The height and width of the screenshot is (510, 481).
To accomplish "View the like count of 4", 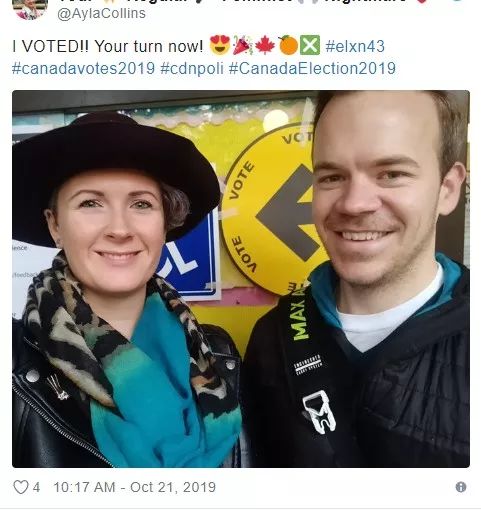I will tap(36, 487).
